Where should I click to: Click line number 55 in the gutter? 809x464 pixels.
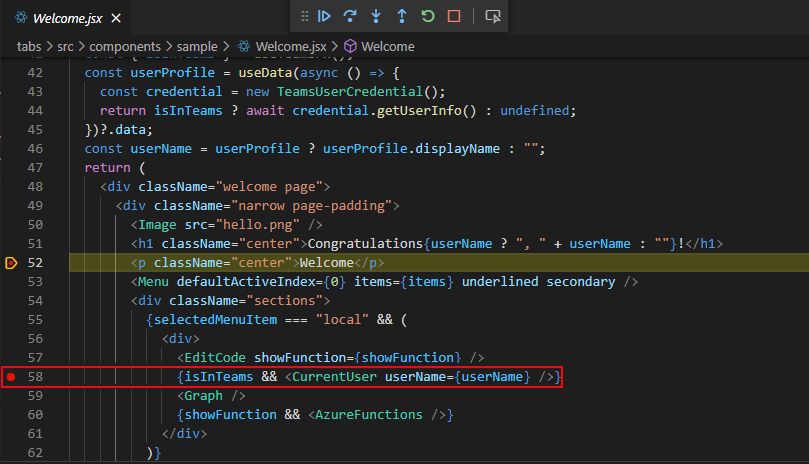[x=35, y=320]
